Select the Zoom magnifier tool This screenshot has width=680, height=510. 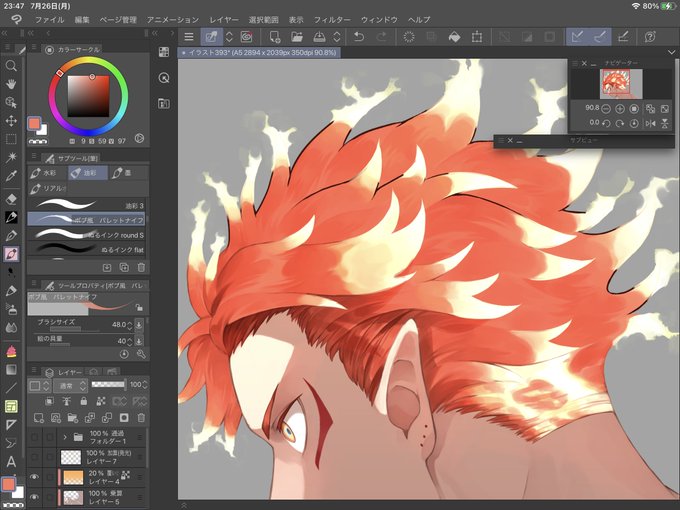tap(11, 65)
